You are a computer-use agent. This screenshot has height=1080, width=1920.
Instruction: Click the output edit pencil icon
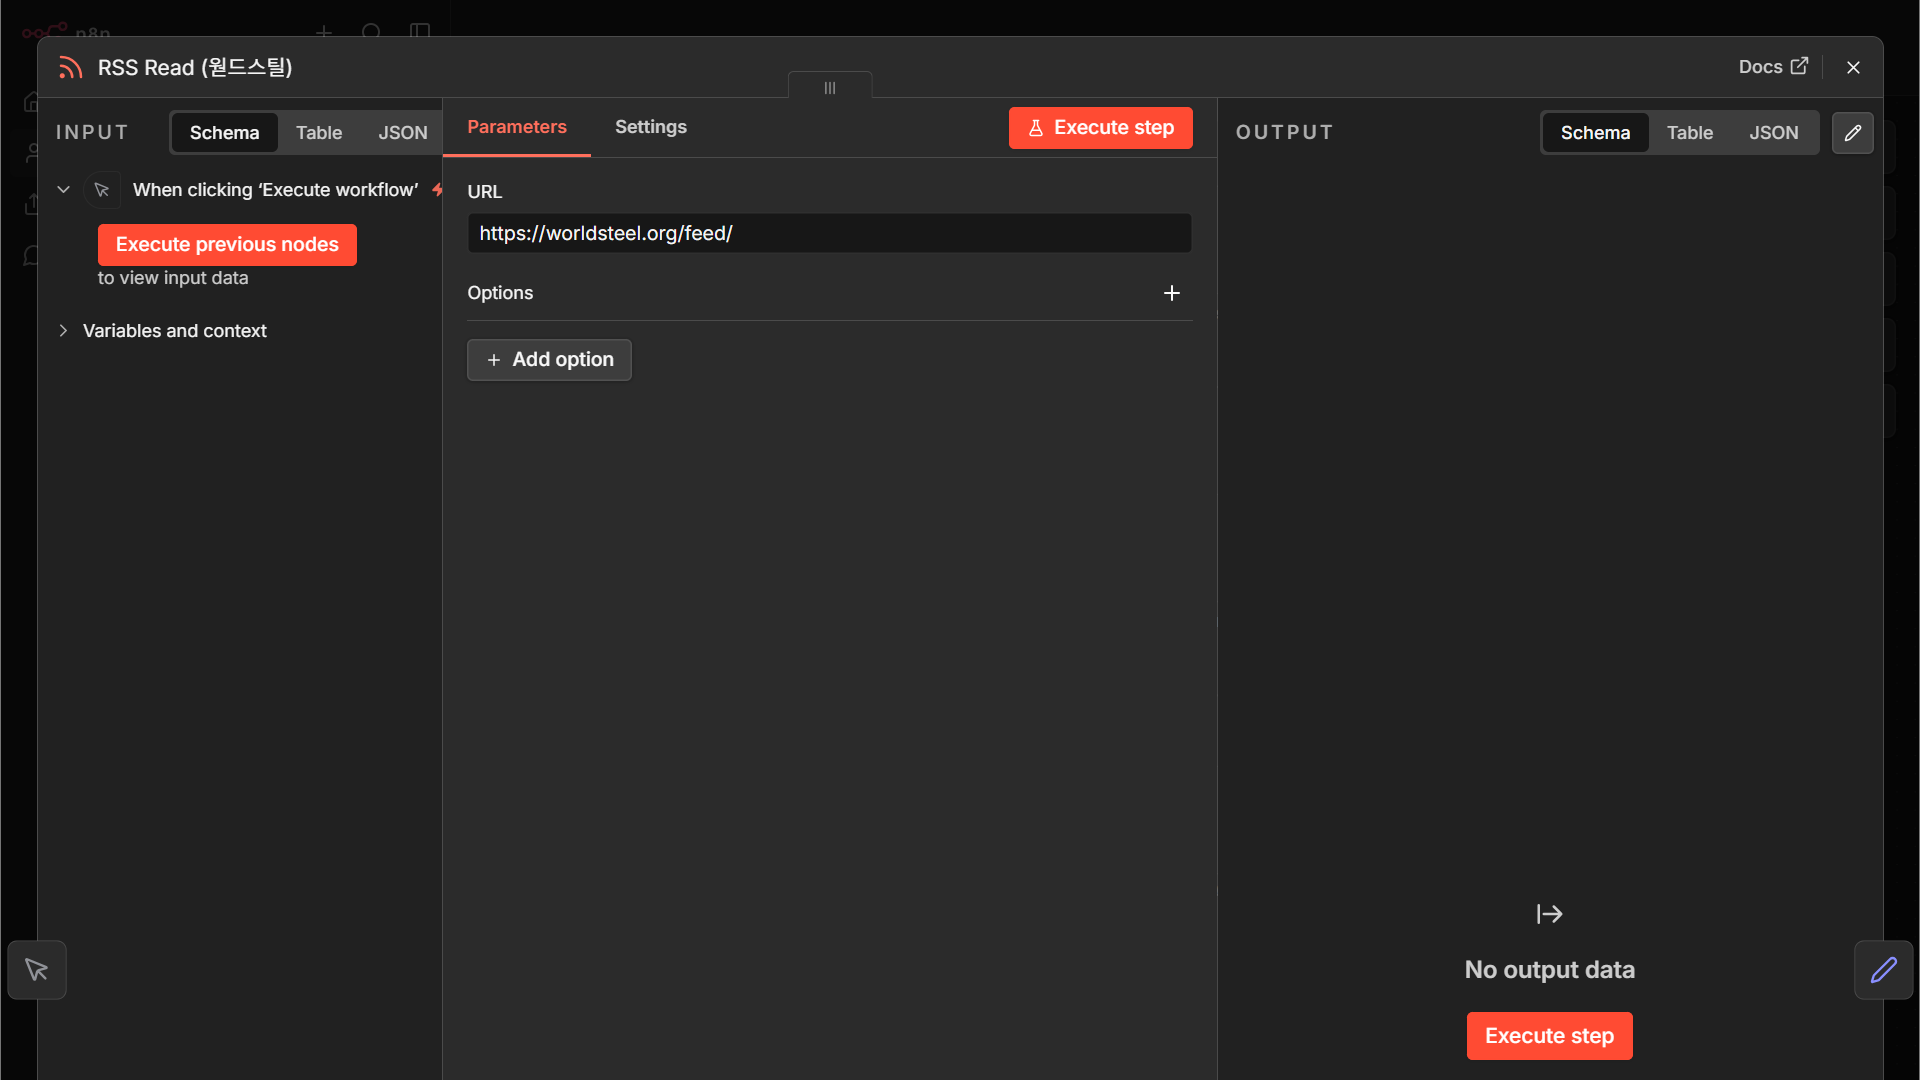(x=1852, y=132)
